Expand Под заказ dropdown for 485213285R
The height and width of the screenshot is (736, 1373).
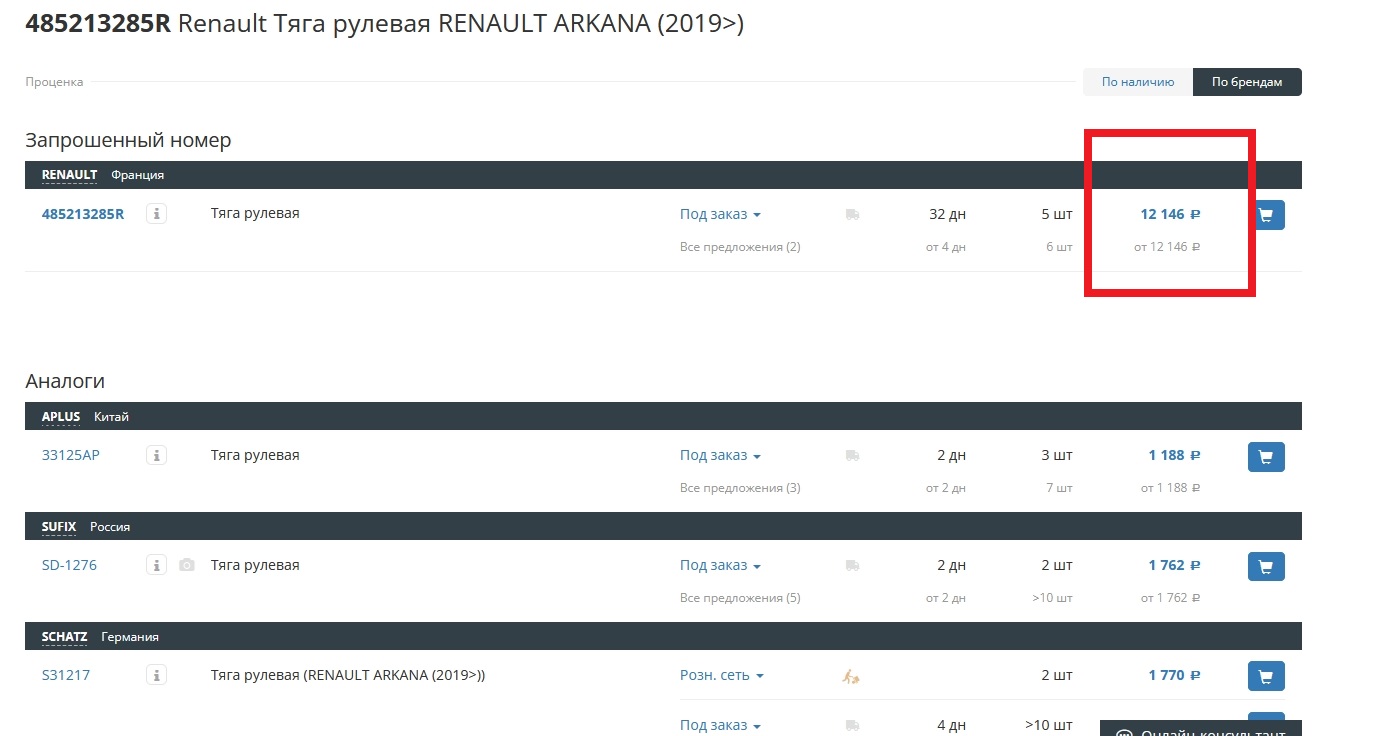pyautogui.click(x=720, y=214)
